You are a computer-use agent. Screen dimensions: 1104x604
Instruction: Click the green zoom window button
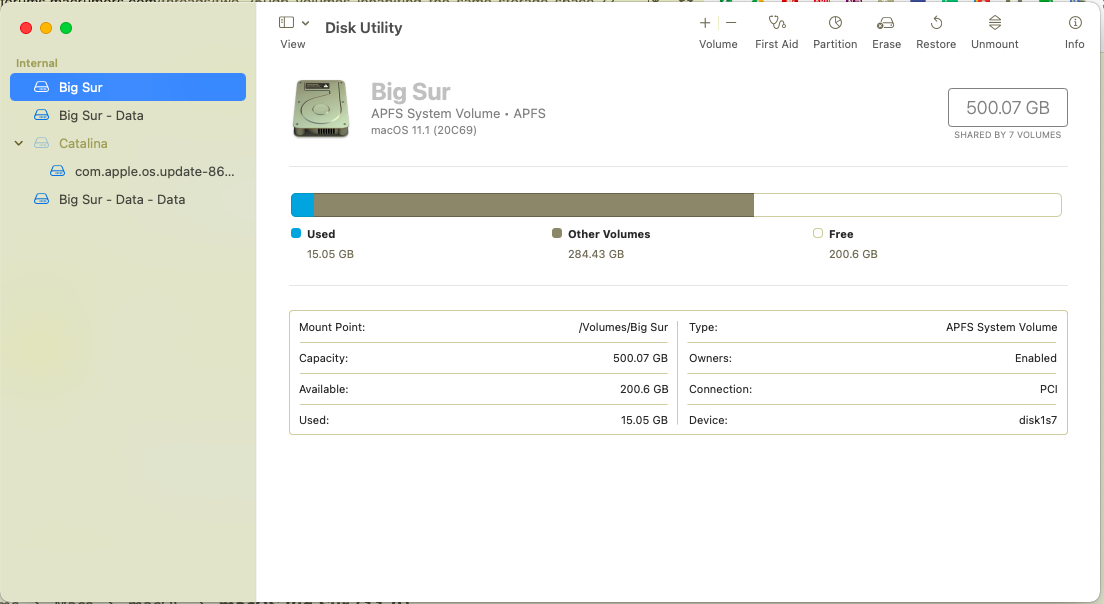click(x=66, y=28)
